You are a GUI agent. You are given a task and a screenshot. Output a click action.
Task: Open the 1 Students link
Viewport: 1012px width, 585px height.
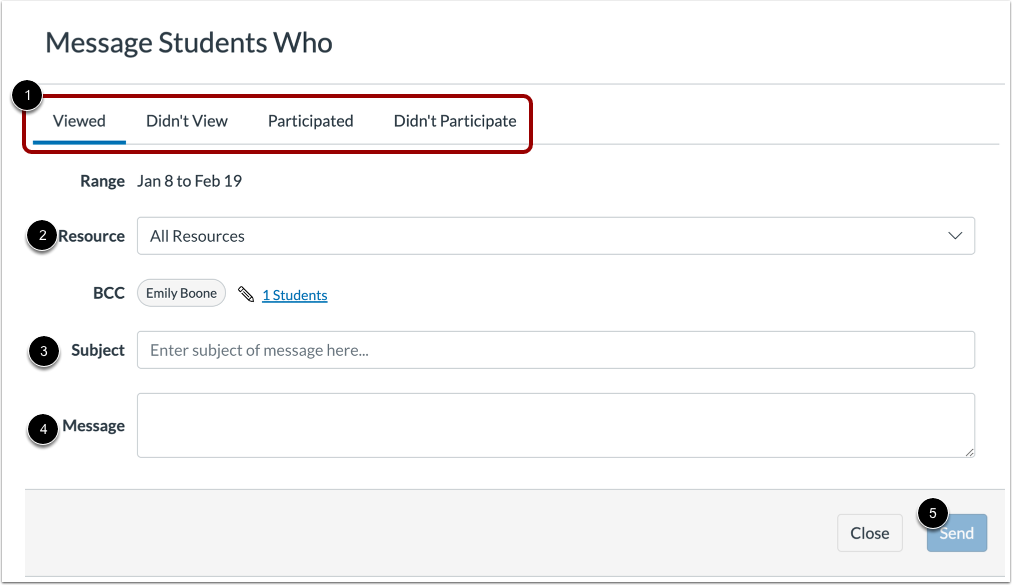pos(294,295)
